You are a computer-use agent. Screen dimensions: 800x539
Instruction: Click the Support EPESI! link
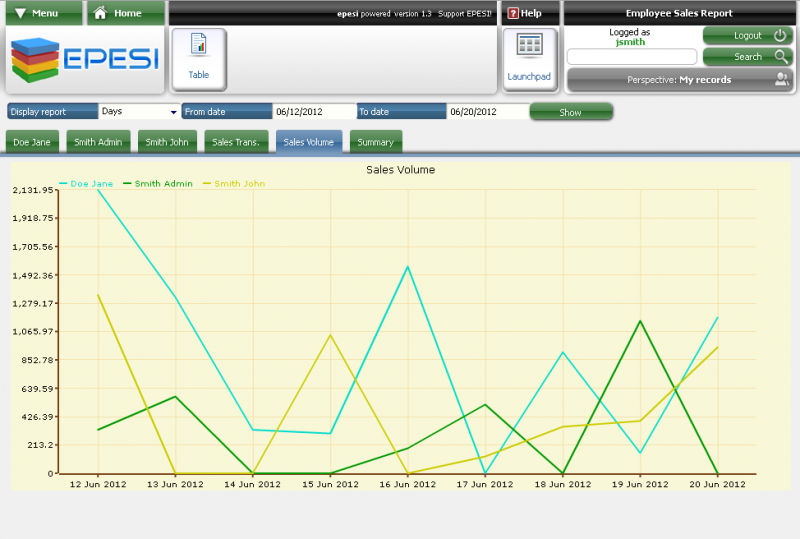(465, 14)
